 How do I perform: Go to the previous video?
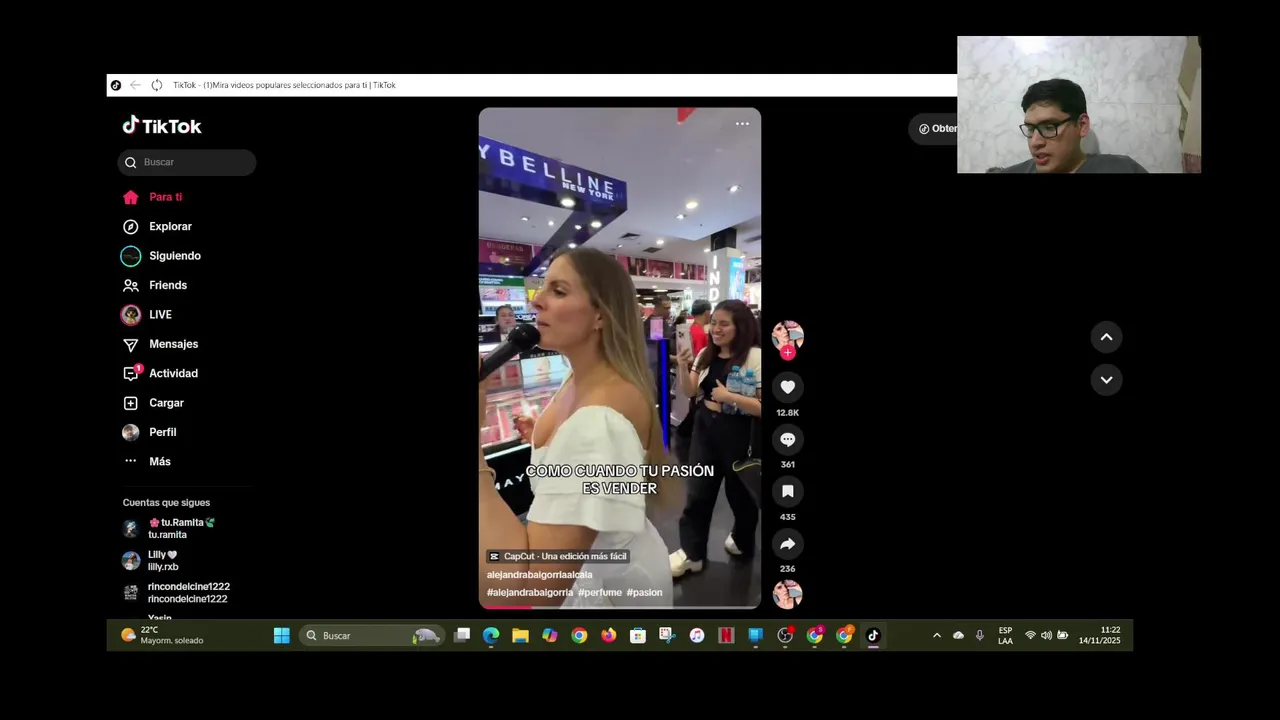tap(1106, 337)
